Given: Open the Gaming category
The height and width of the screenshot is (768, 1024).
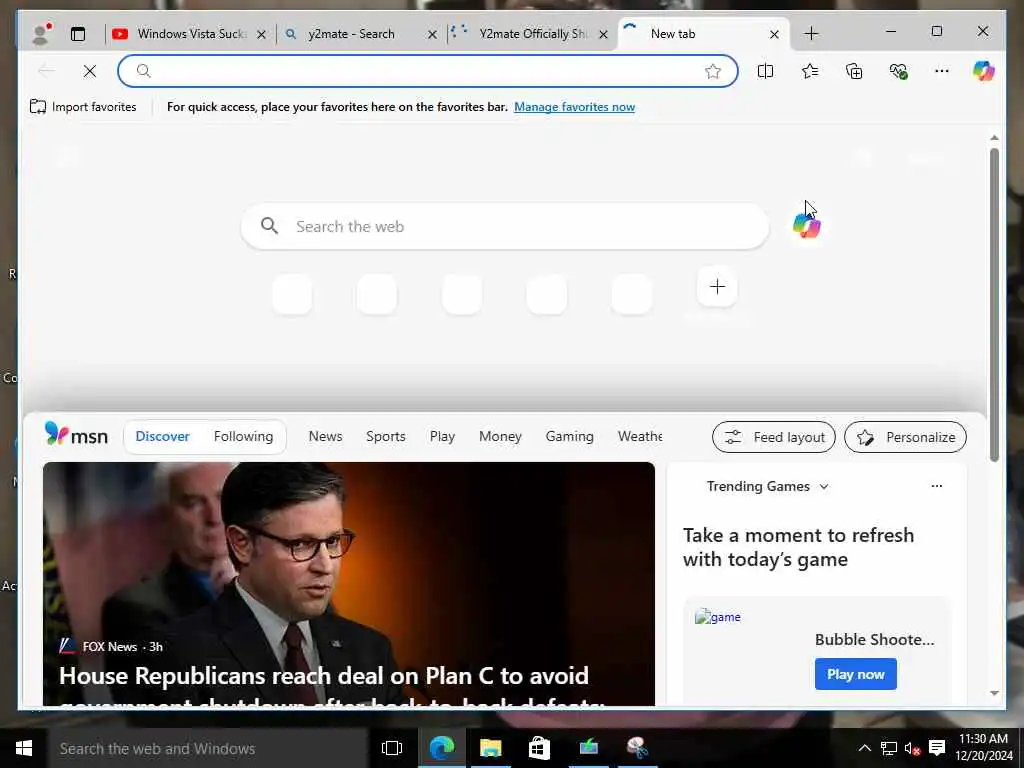Looking at the screenshot, I should (x=569, y=436).
